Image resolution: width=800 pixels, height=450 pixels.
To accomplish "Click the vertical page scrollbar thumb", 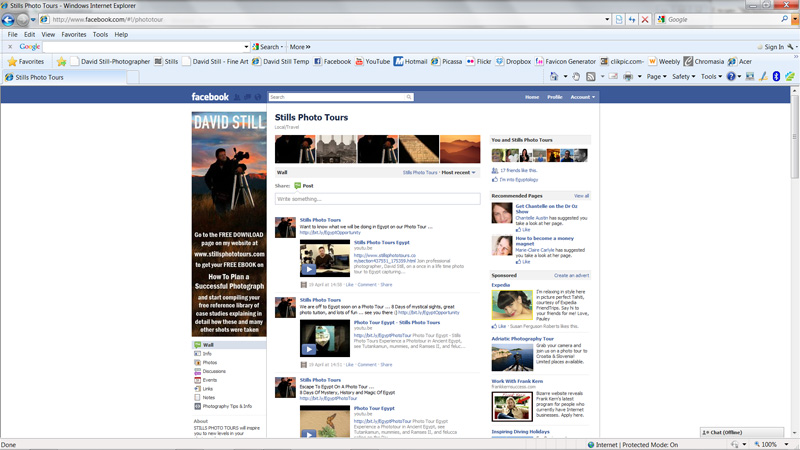I will pos(794,136).
